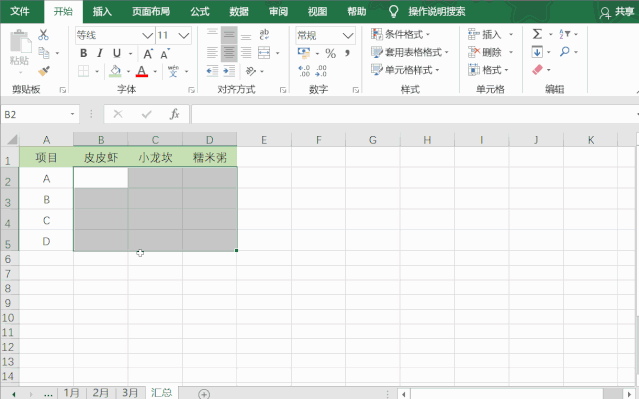
Task: Align text to bottom
Action: click(x=246, y=35)
